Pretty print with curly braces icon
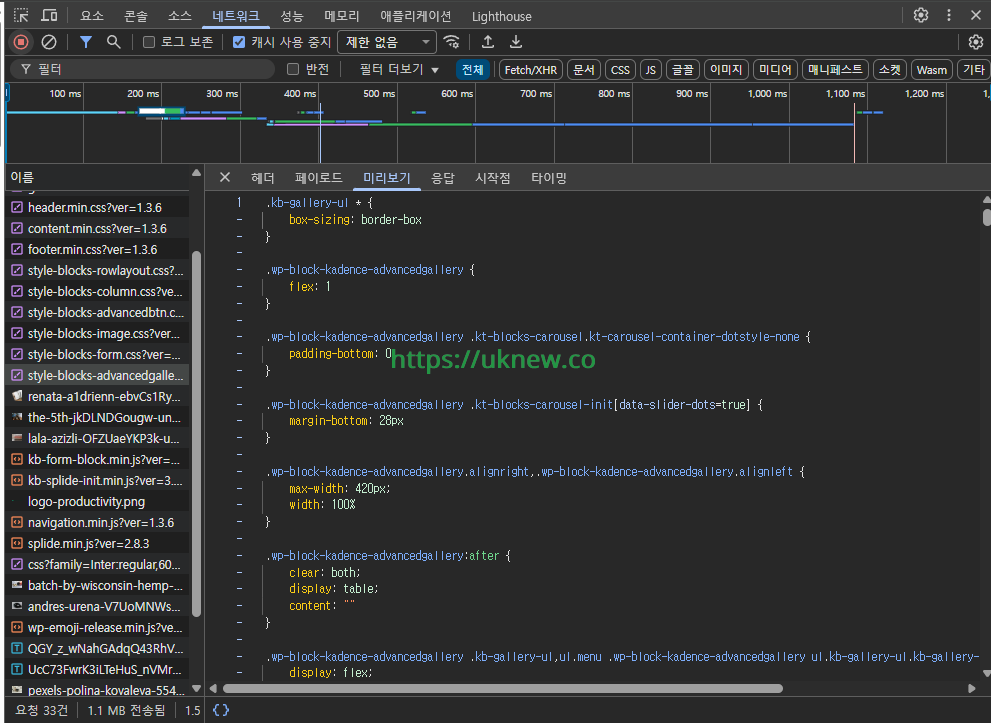991x723 pixels. [x=221, y=710]
